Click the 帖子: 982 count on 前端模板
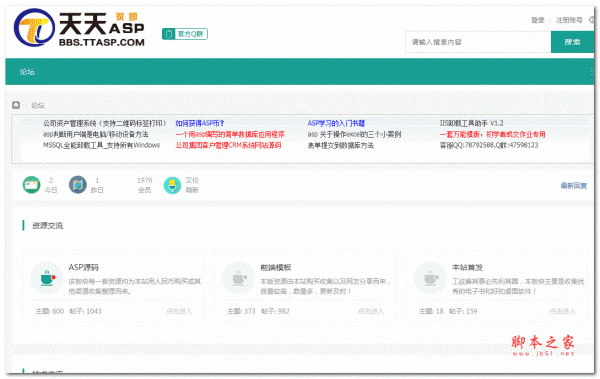This screenshot has width=600, height=379. click(275, 311)
